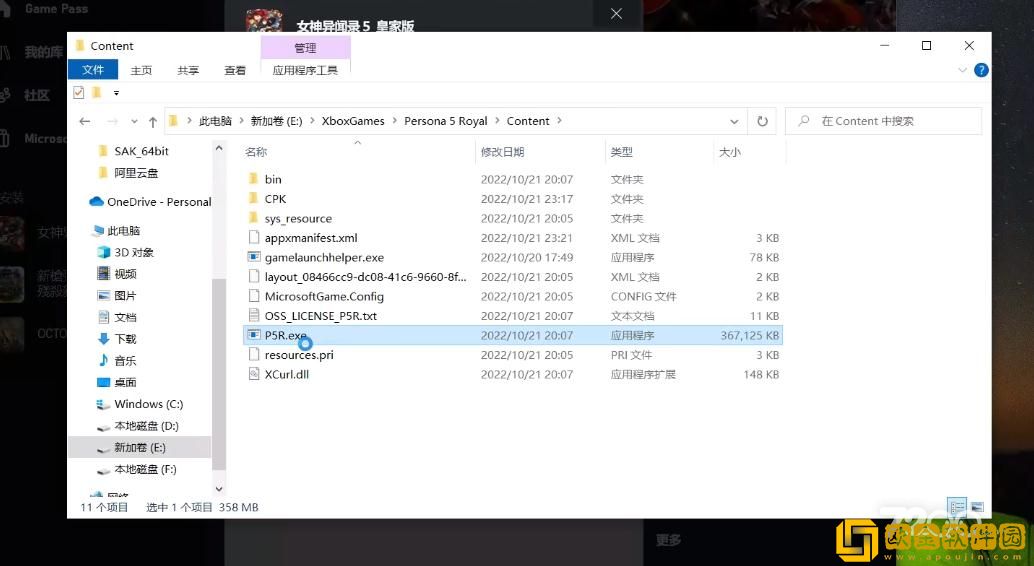Open the 查看 ribbon tab
Screen dimensions: 1034x566
coord(235,70)
